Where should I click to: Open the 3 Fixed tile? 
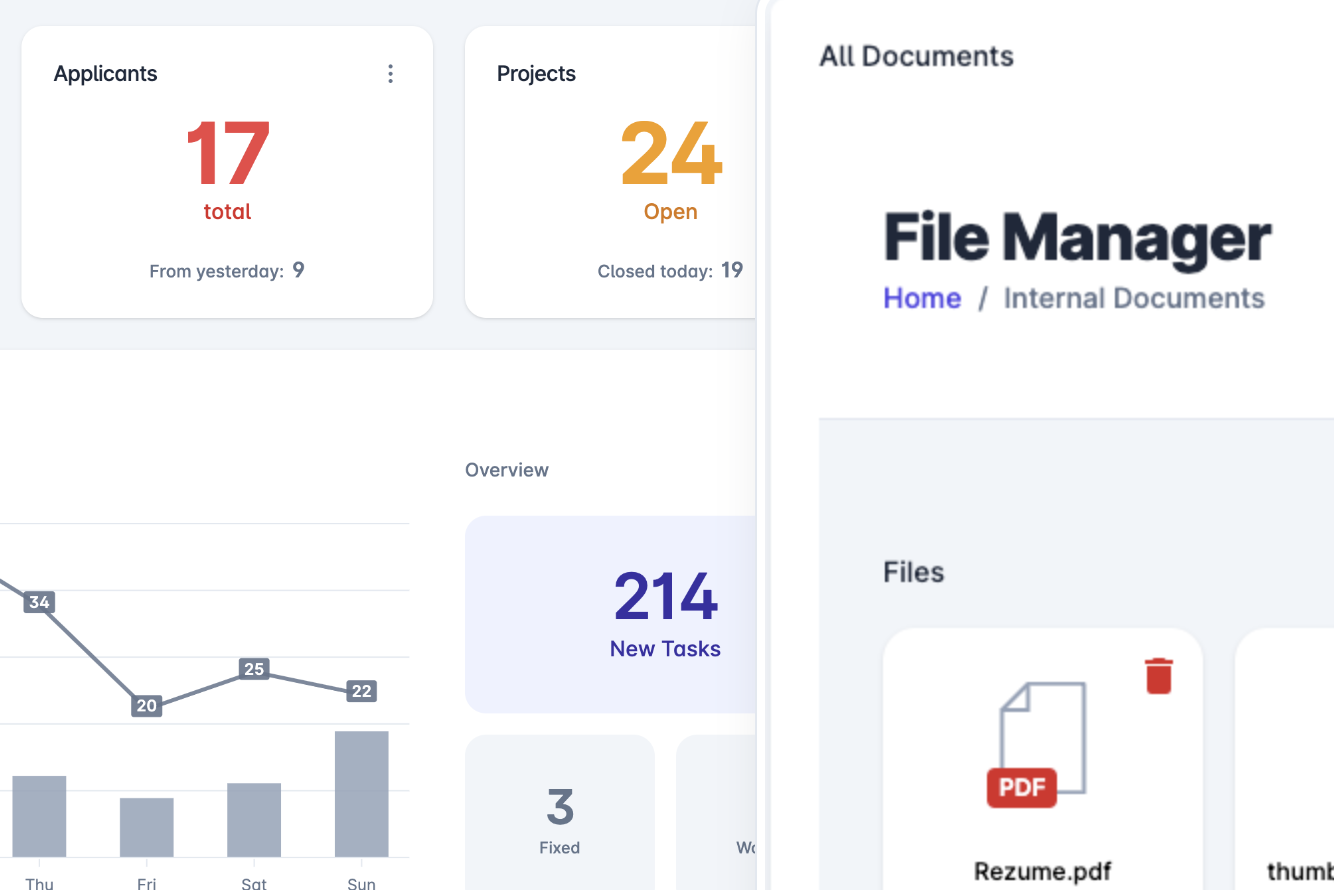point(560,812)
